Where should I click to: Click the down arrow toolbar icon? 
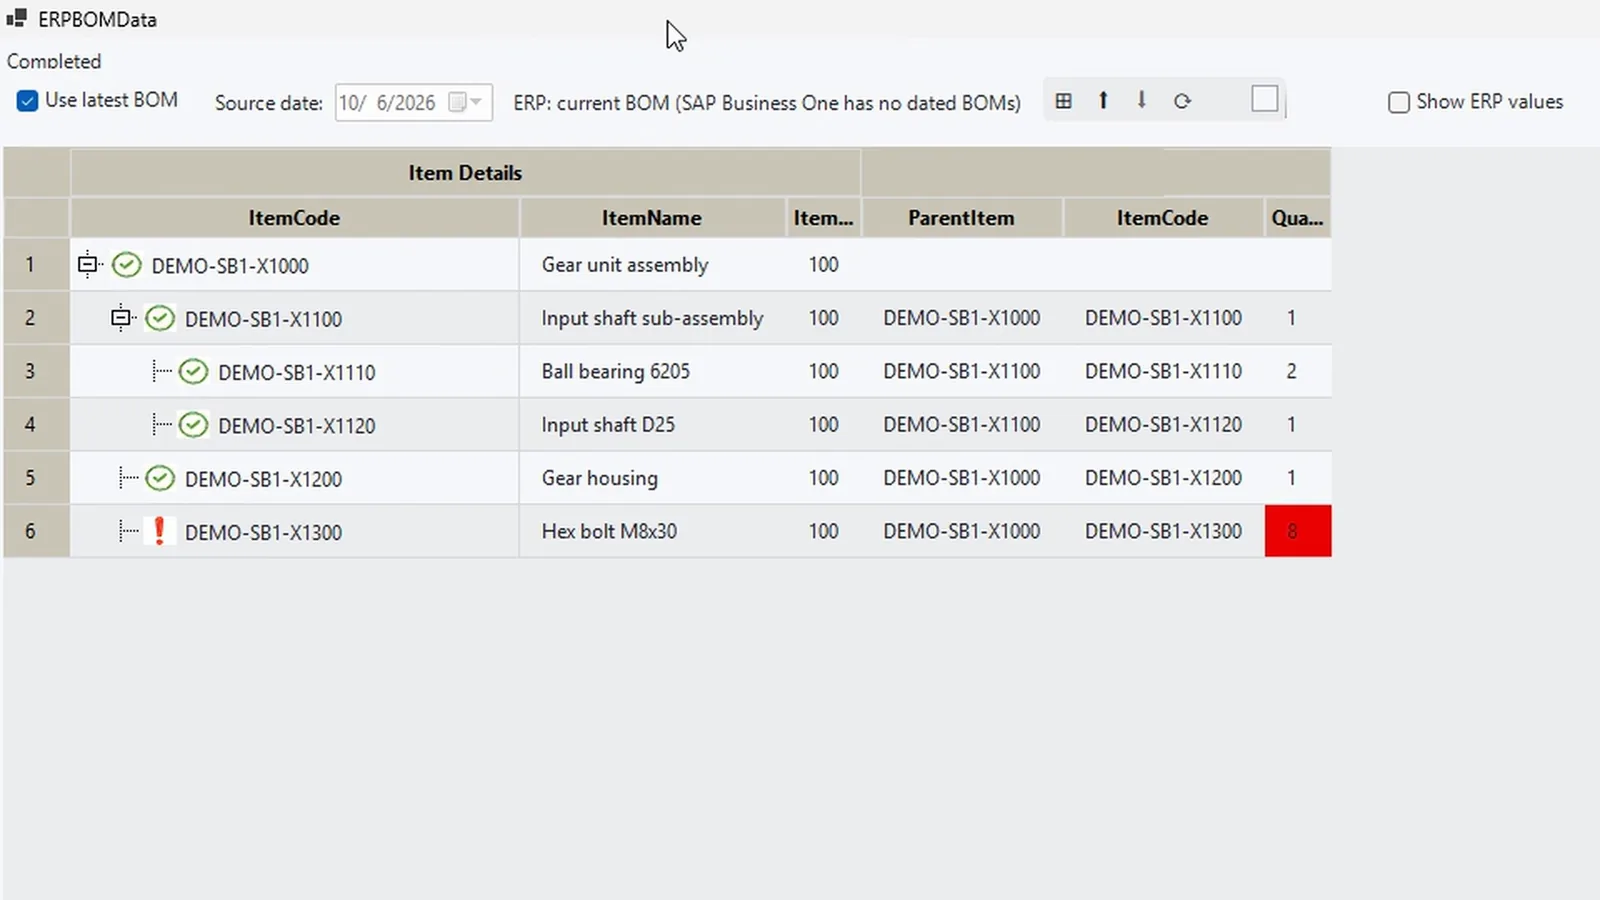coord(1141,100)
